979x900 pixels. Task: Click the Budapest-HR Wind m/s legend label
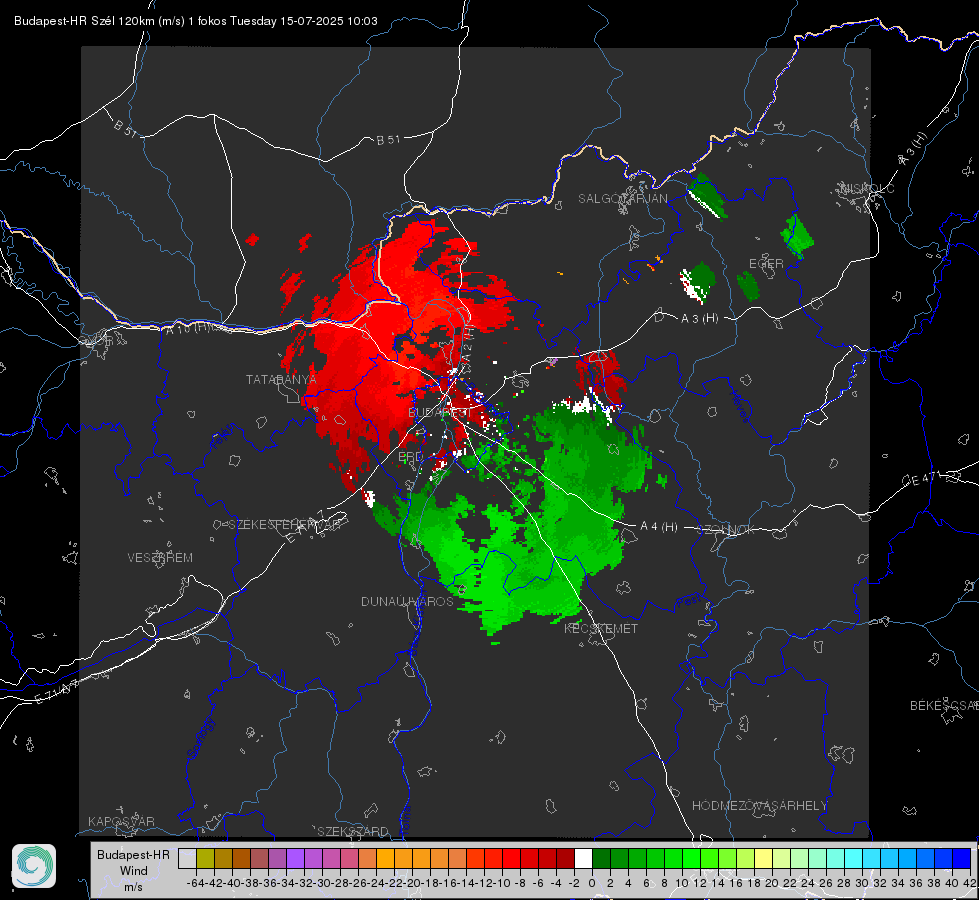[x=134, y=871]
